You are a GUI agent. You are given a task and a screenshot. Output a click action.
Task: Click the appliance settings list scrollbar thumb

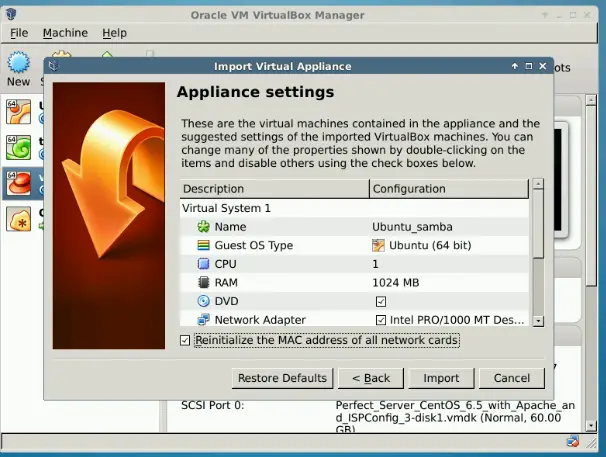538,223
